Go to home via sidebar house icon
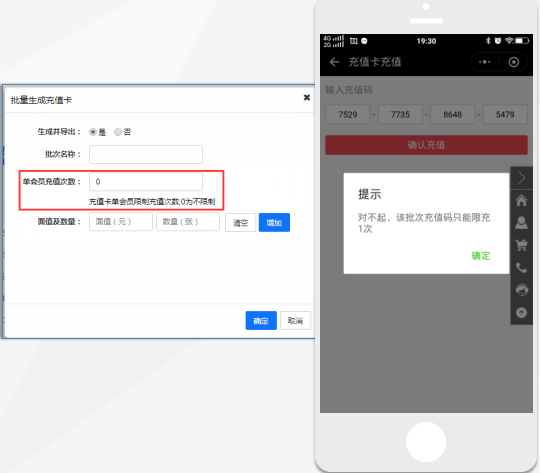The image size is (540, 473). click(x=521, y=200)
